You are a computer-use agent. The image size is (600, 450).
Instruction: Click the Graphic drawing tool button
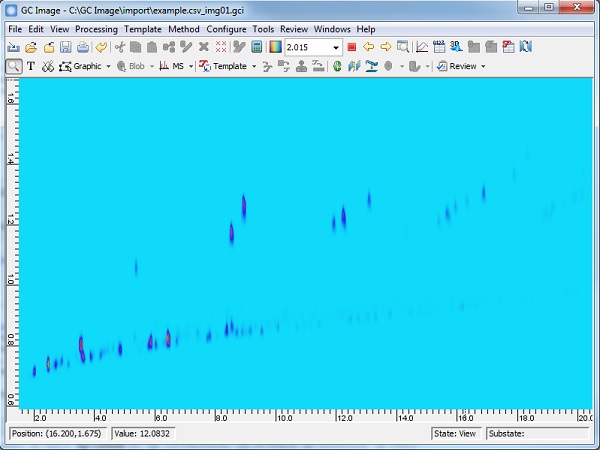coord(80,66)
